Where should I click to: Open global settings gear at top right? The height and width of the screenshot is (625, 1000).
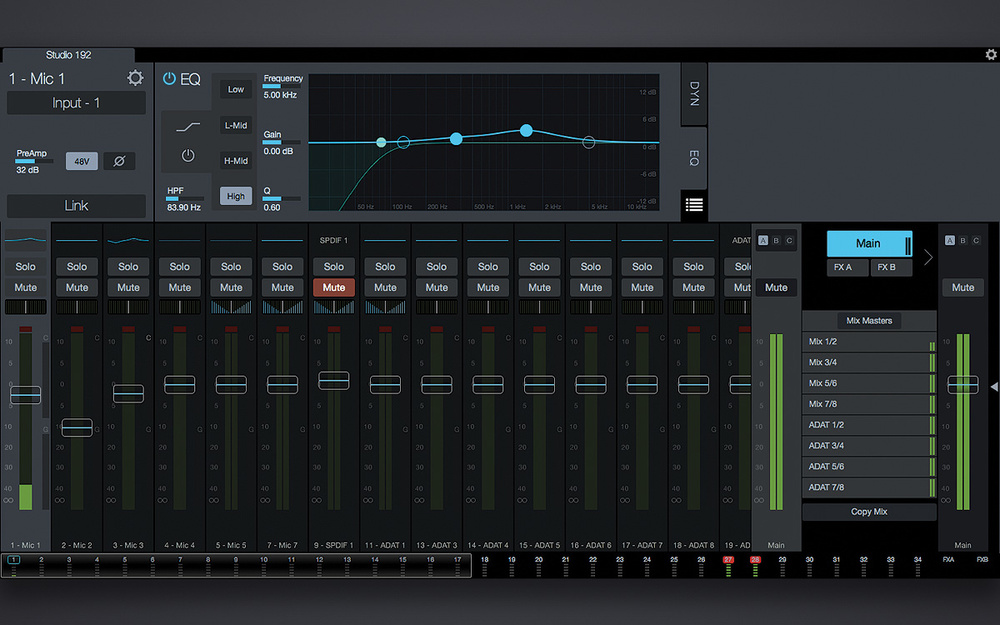(990, 55)
